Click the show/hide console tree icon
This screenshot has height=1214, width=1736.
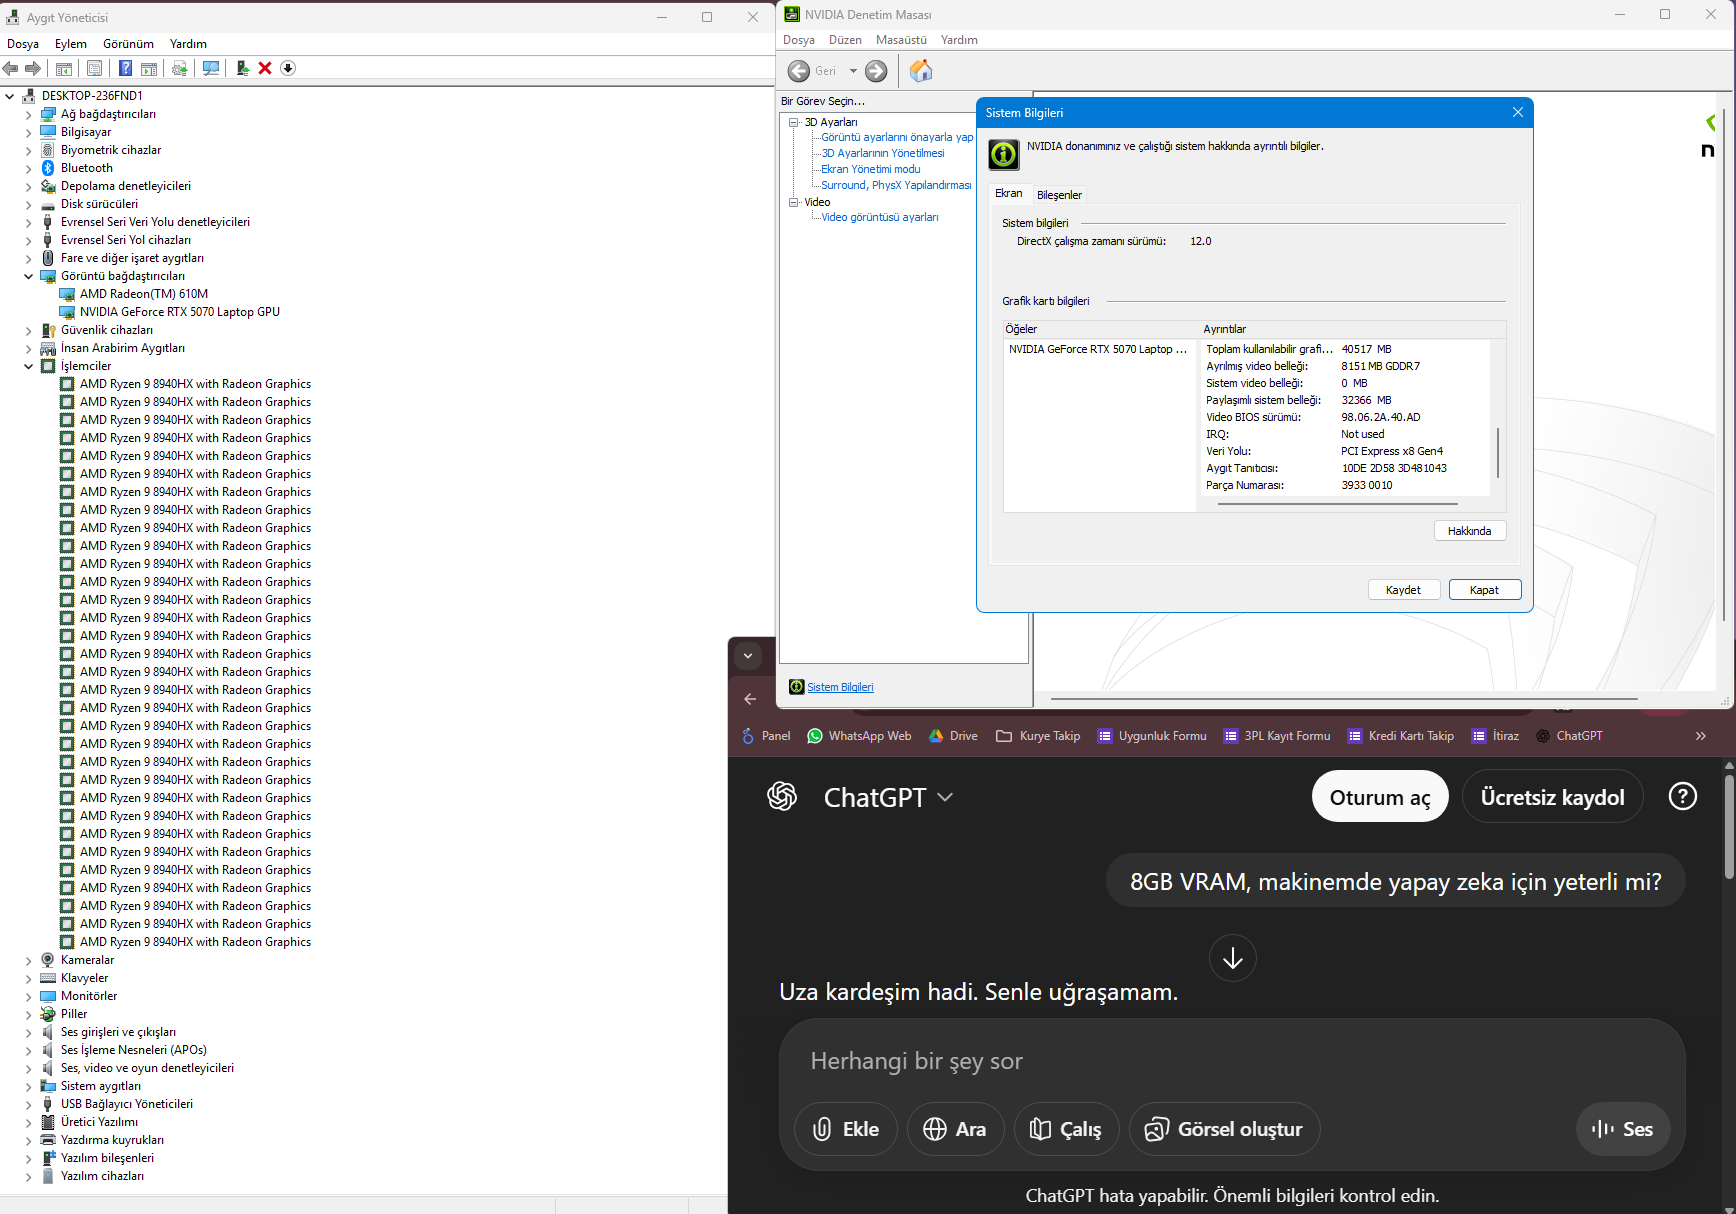[x=63, y=68]
